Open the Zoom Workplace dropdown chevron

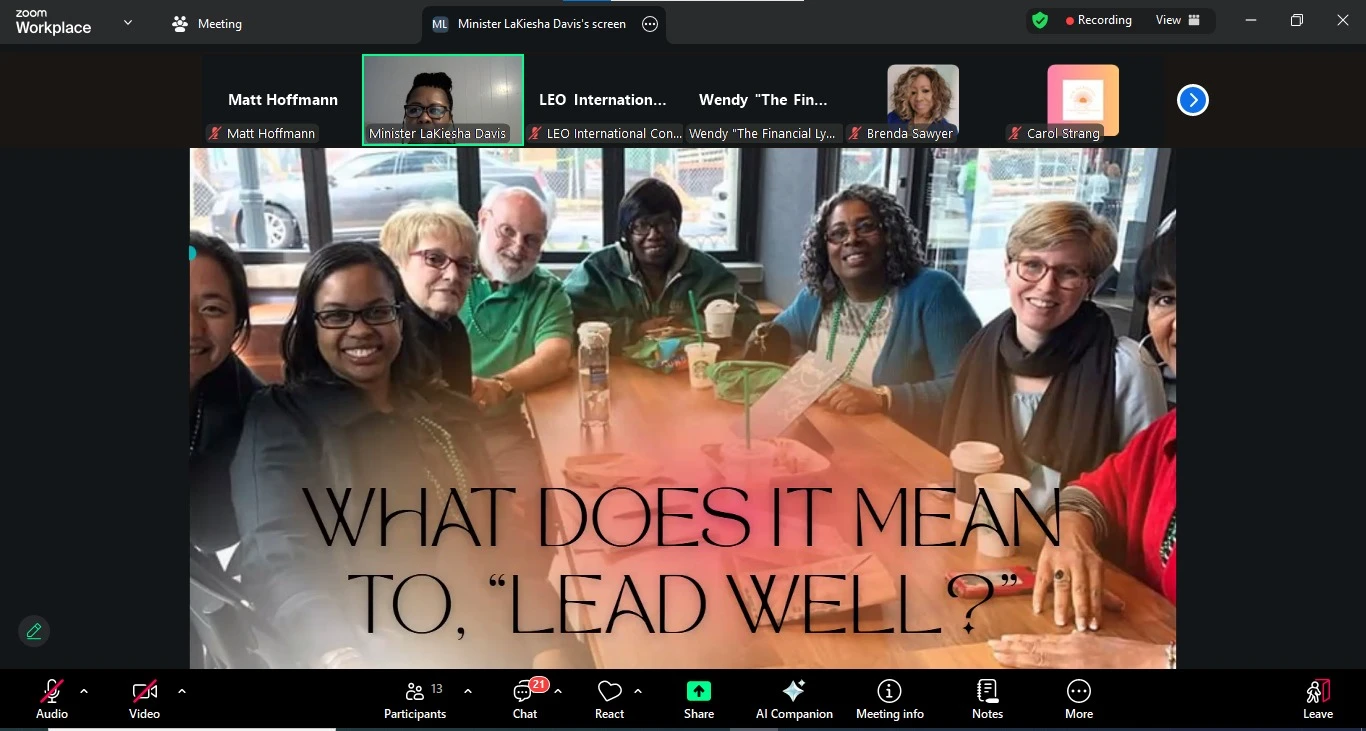127,23
